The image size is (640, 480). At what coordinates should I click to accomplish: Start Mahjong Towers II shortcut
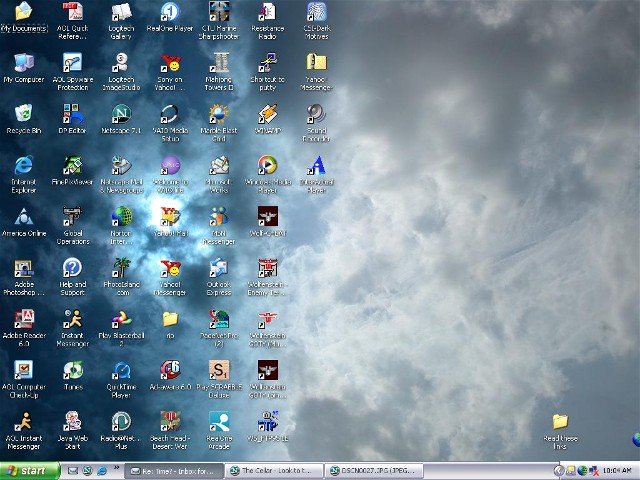(219, 62)
